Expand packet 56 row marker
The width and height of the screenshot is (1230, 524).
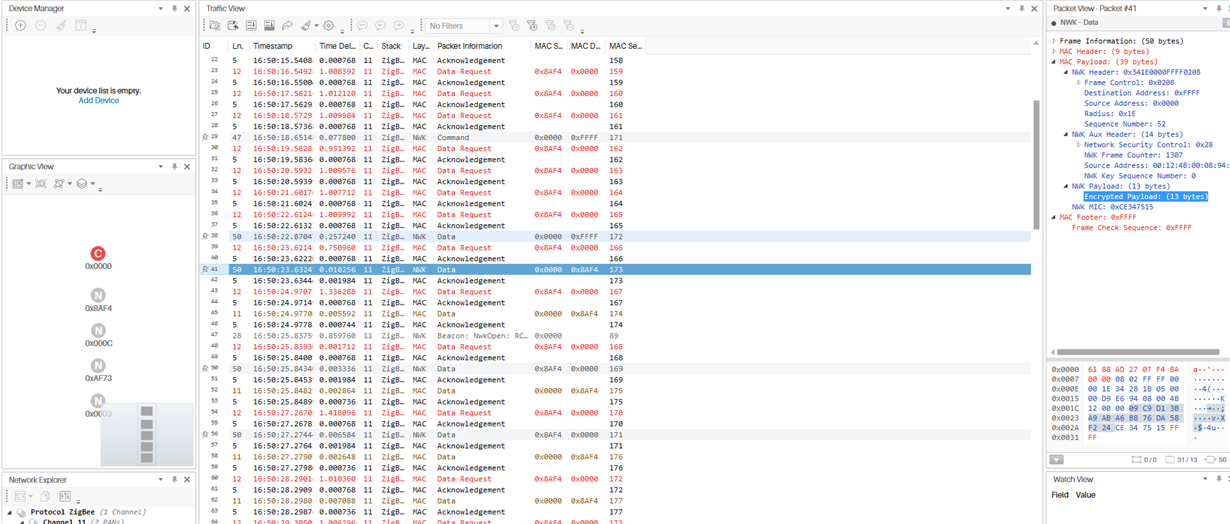click(x=205, y=434)
